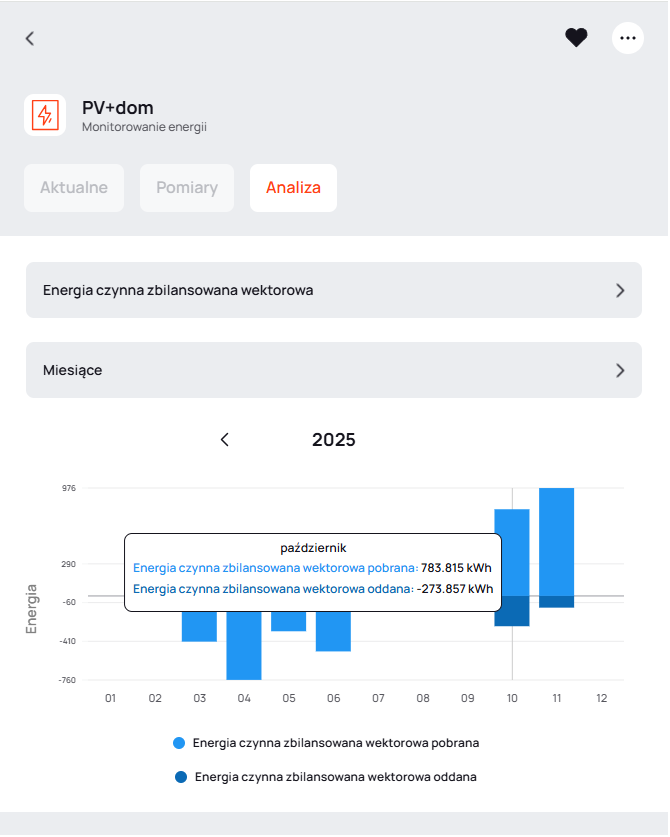
Task: Go to previous year with chart arrow
Action: 225,440
